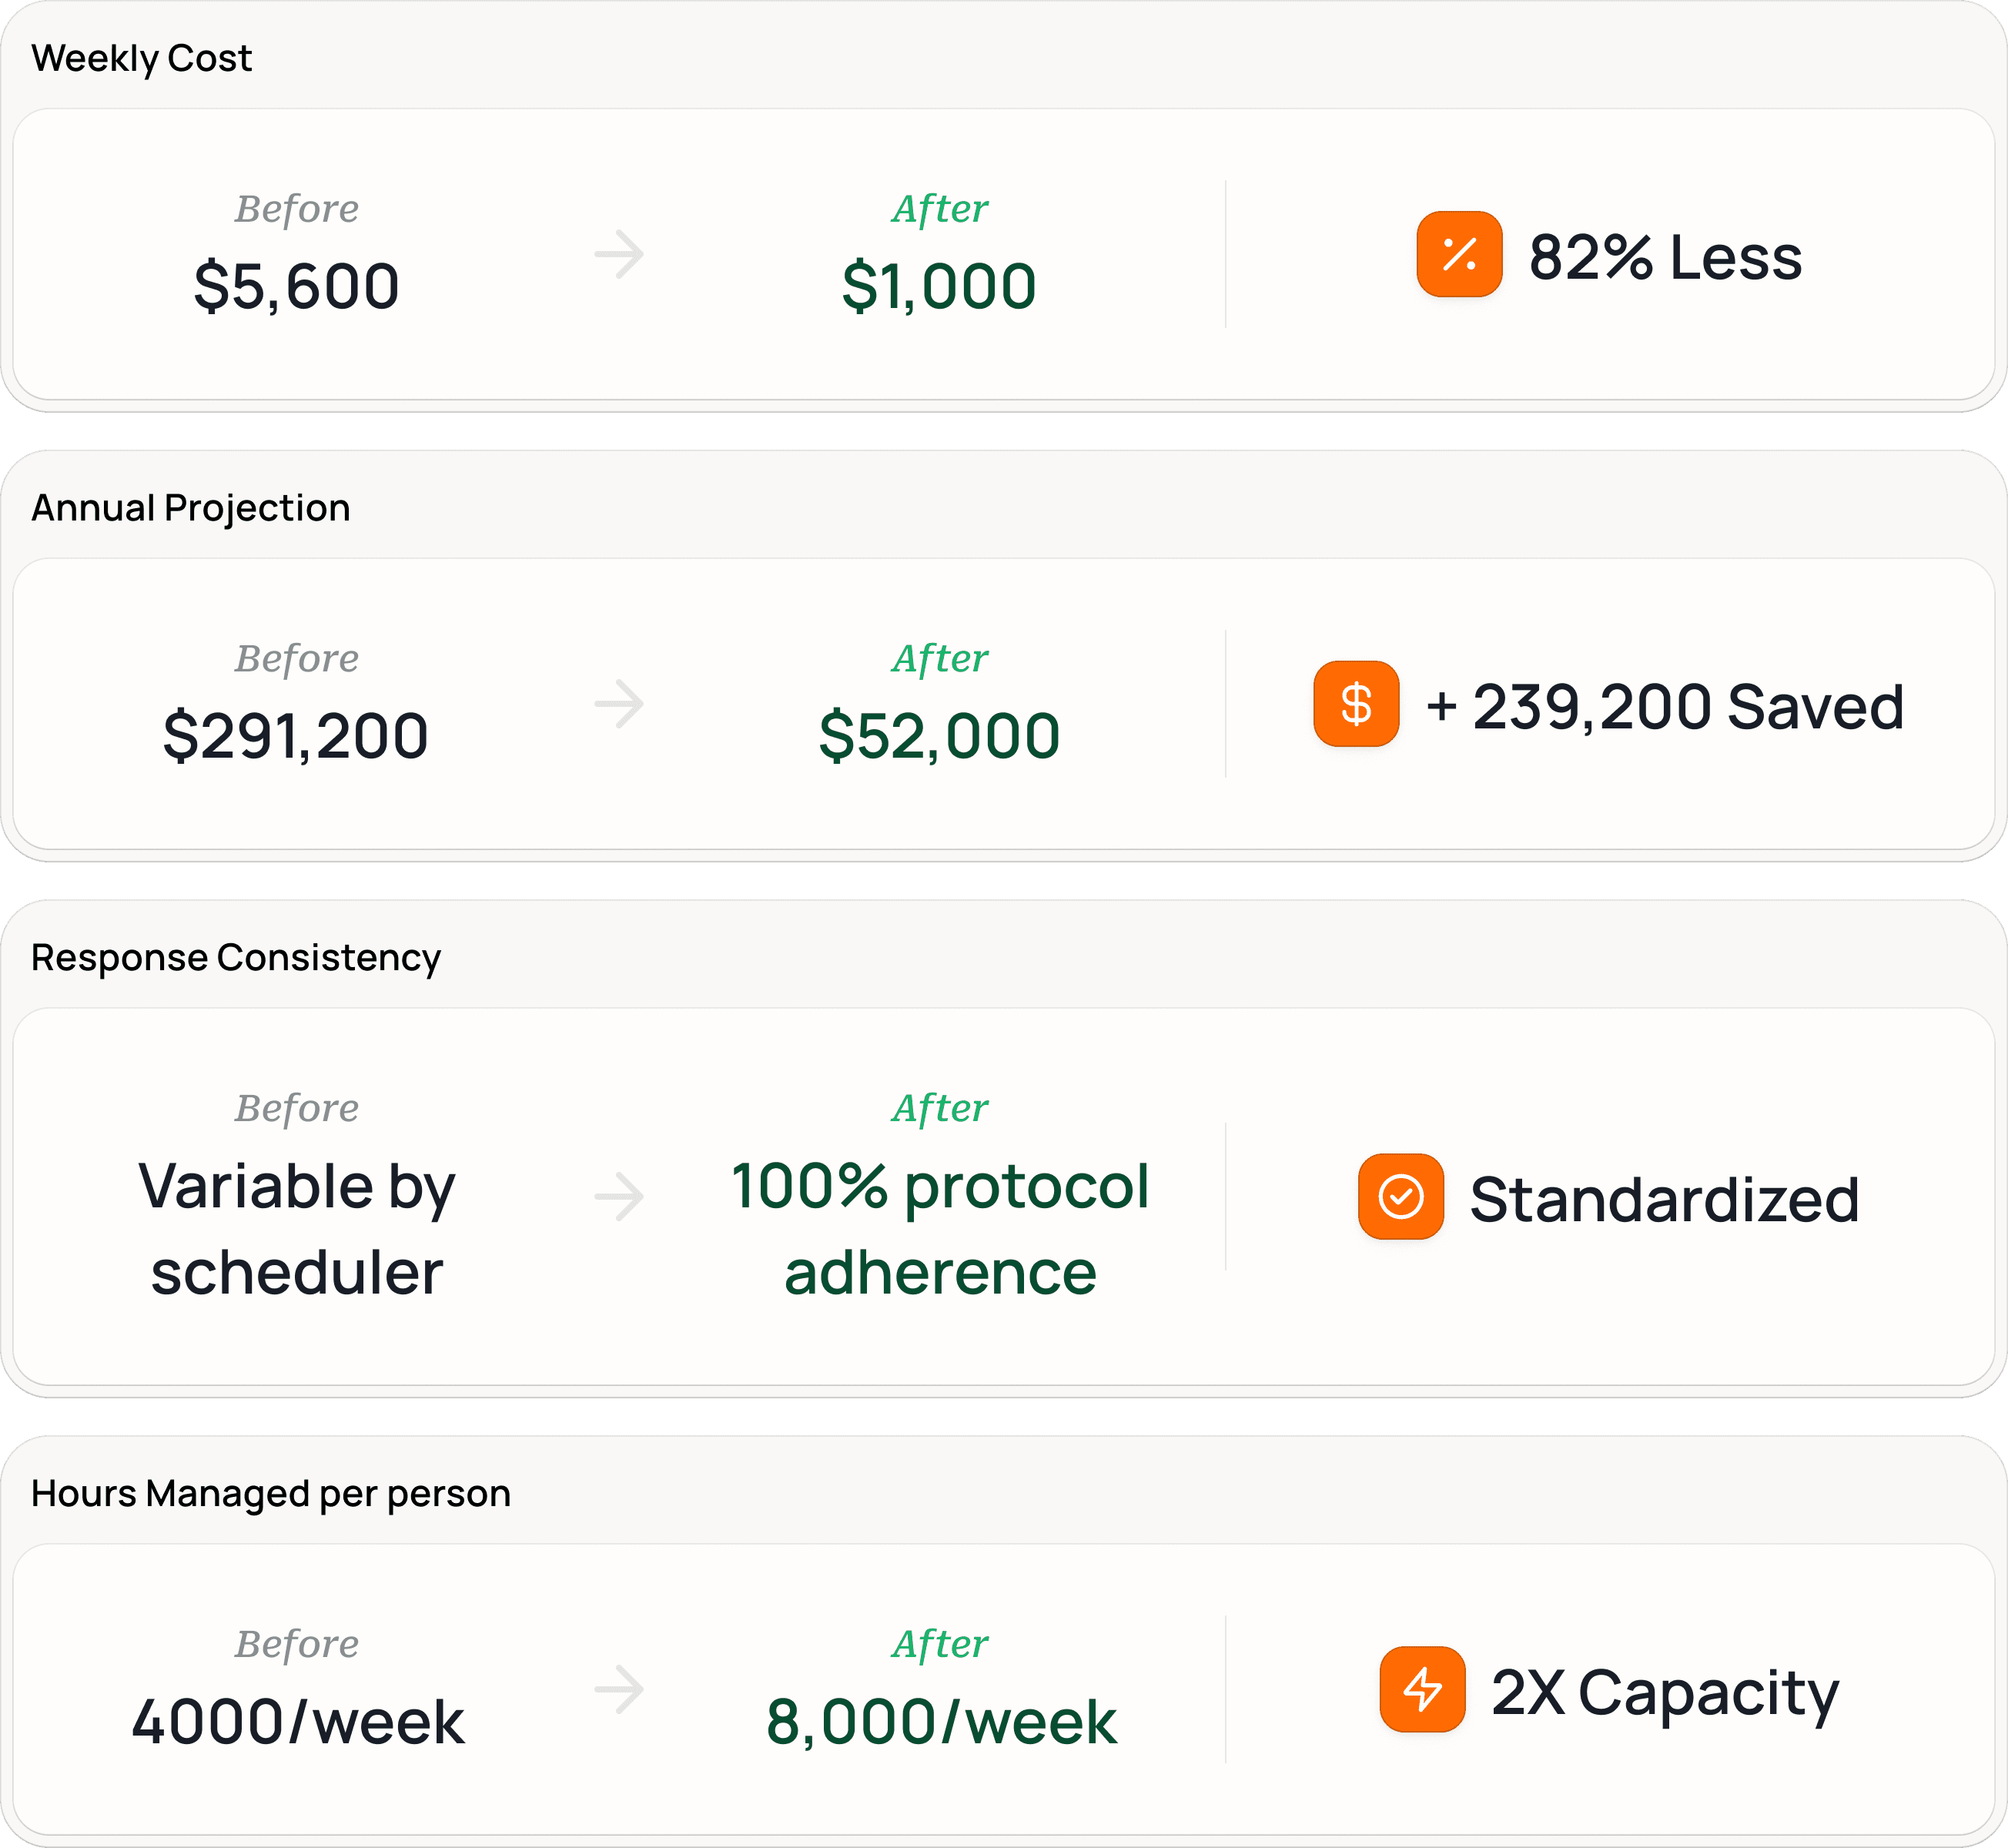
Task: Click the $5,600 before value
Action: click(x=297, y=287)
